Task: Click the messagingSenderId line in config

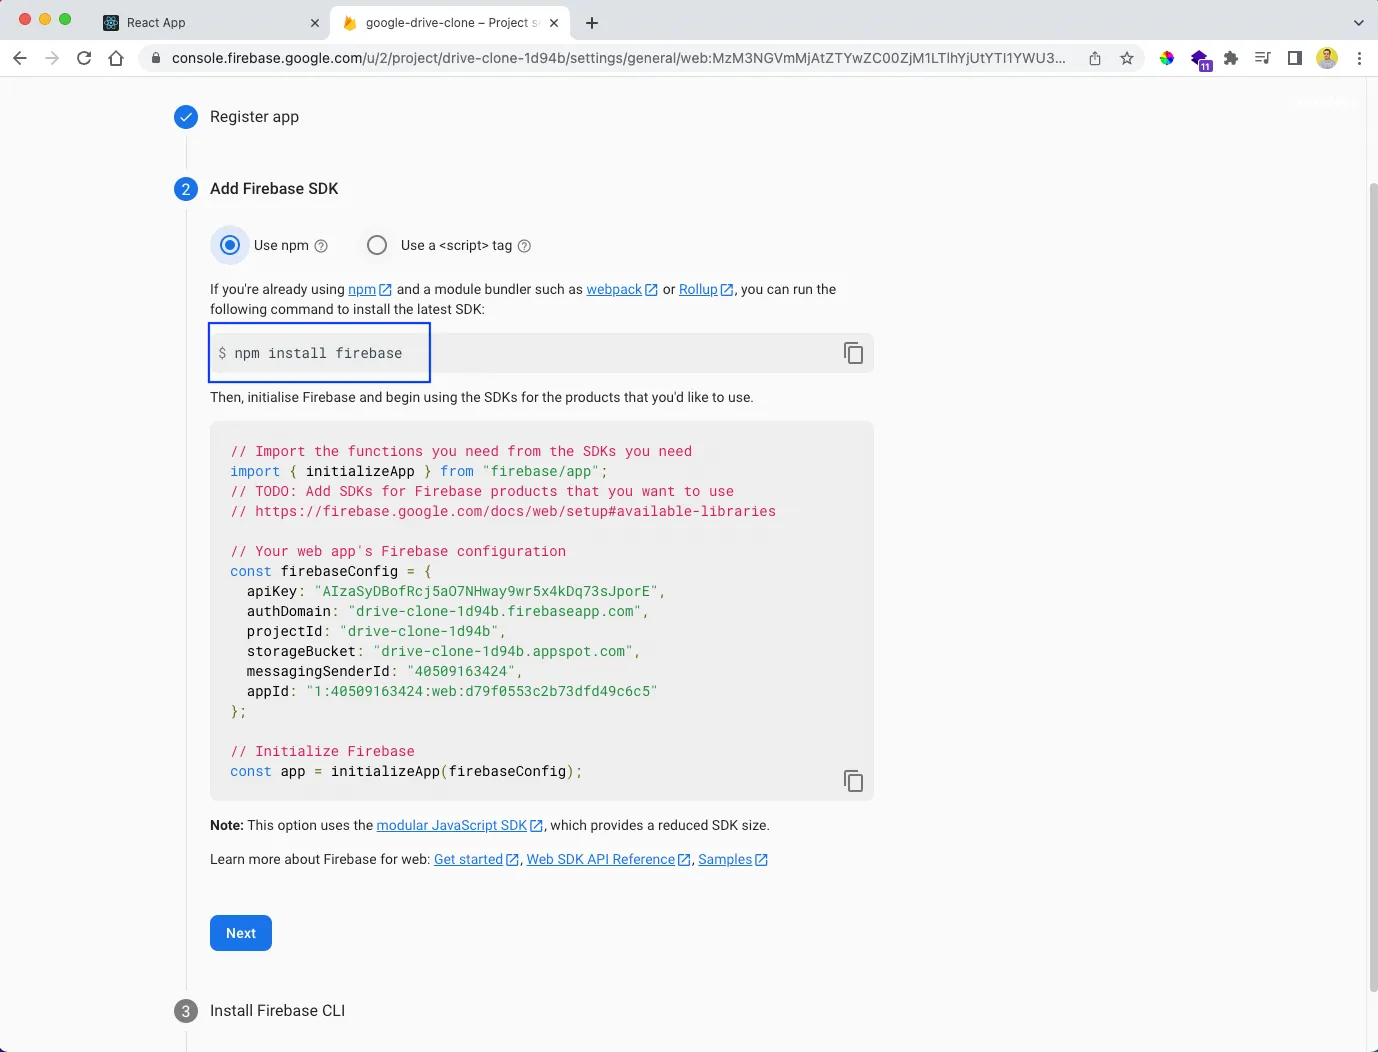Action: pos(384,671)
